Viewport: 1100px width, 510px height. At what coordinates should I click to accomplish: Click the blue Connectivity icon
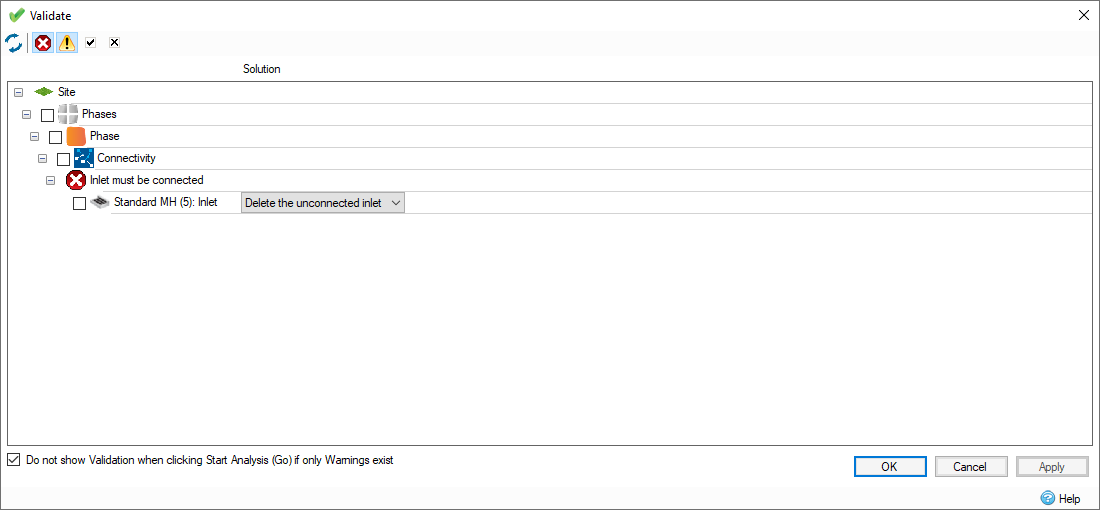84,158
